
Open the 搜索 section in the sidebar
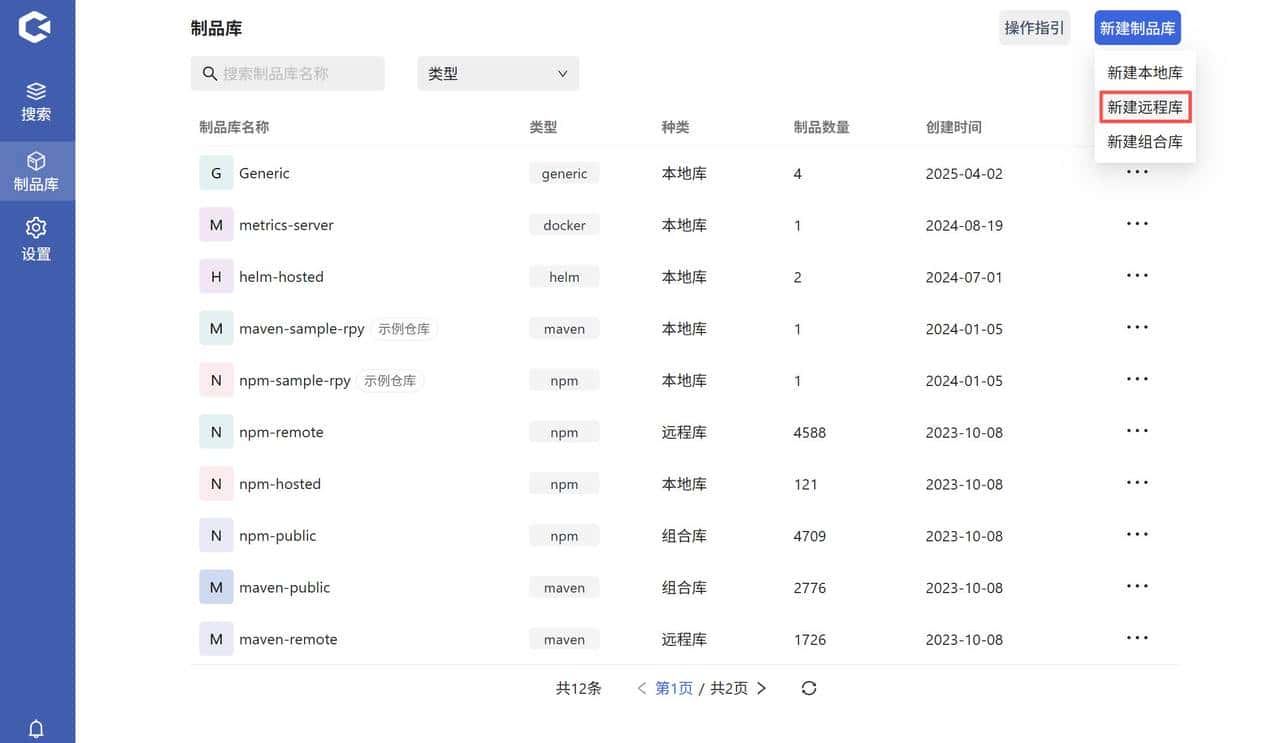(37, 99)
